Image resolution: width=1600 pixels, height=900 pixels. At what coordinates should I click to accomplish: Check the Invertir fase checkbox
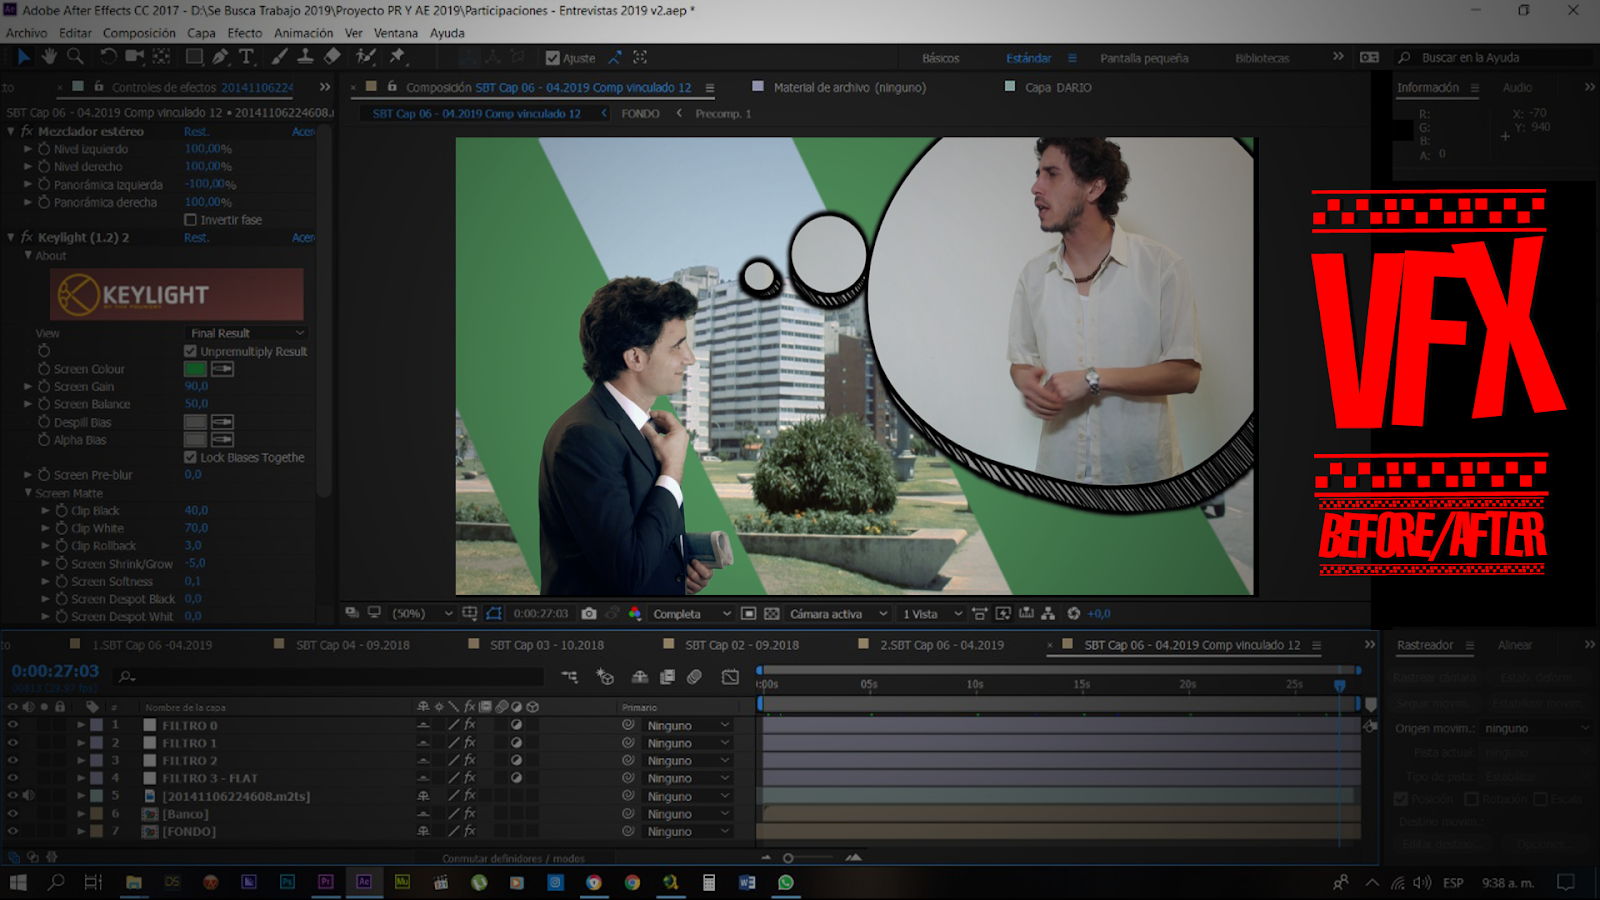pyautogui.click(x=190, y=220)
